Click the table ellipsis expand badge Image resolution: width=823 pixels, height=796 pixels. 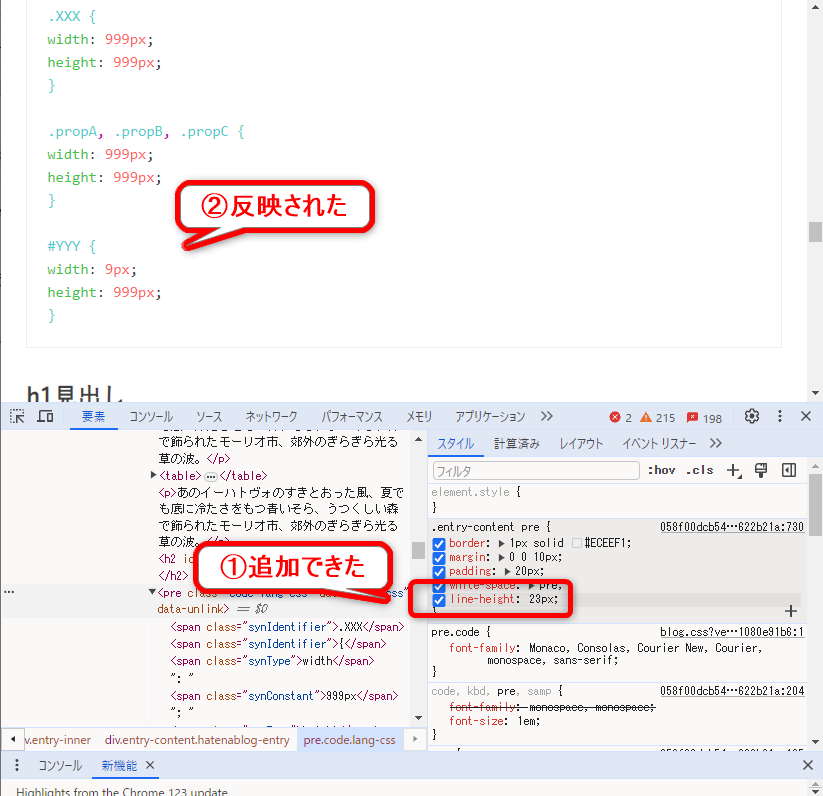point(210,476)
